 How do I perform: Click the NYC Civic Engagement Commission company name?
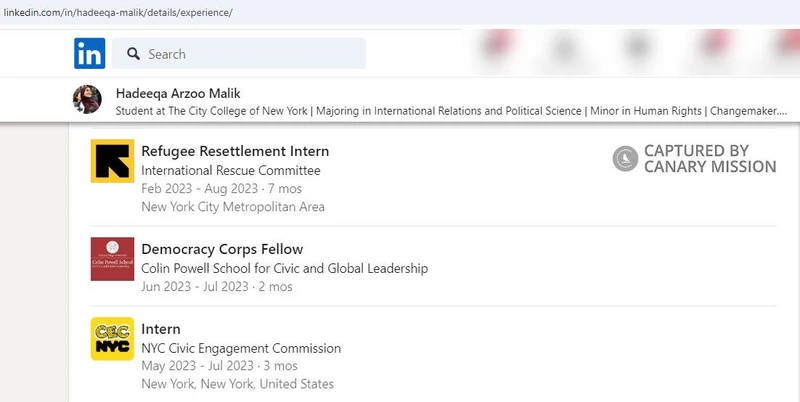click(x=241, y=348)
